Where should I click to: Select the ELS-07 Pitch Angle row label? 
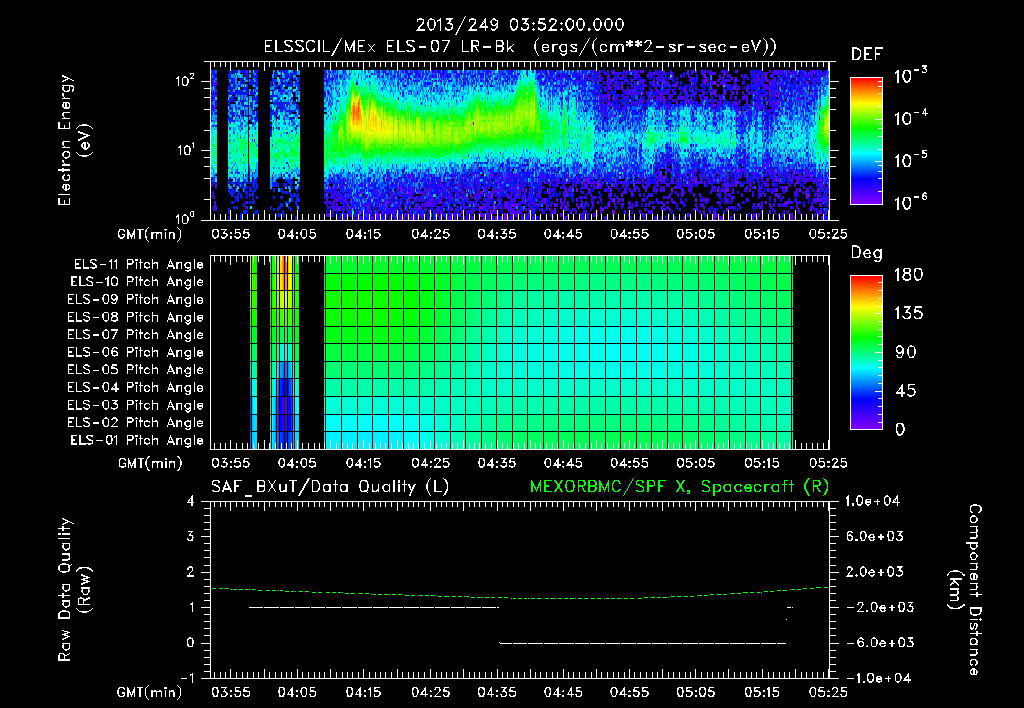(136, 334)
